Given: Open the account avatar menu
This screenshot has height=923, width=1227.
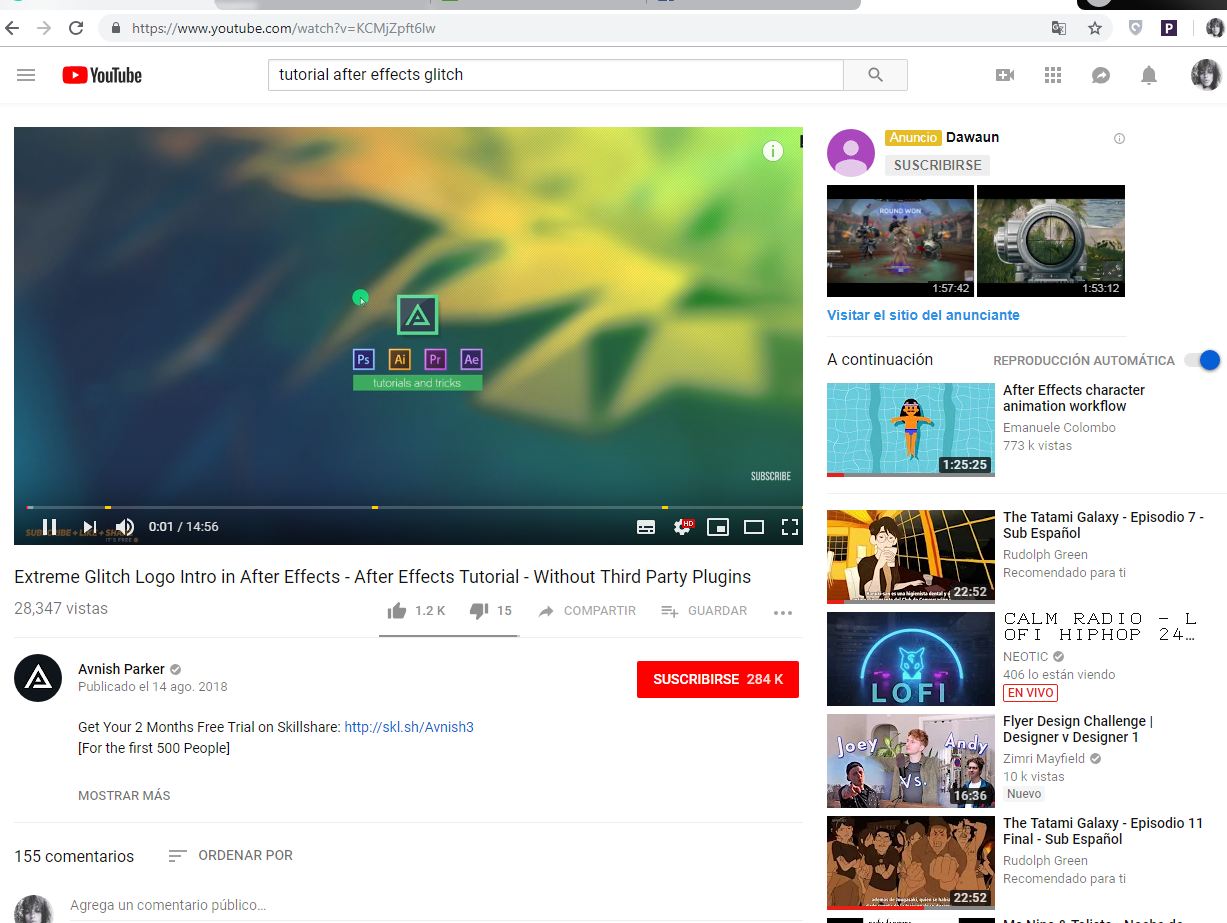Looking at the screenshot, I should pos(1206,75).
